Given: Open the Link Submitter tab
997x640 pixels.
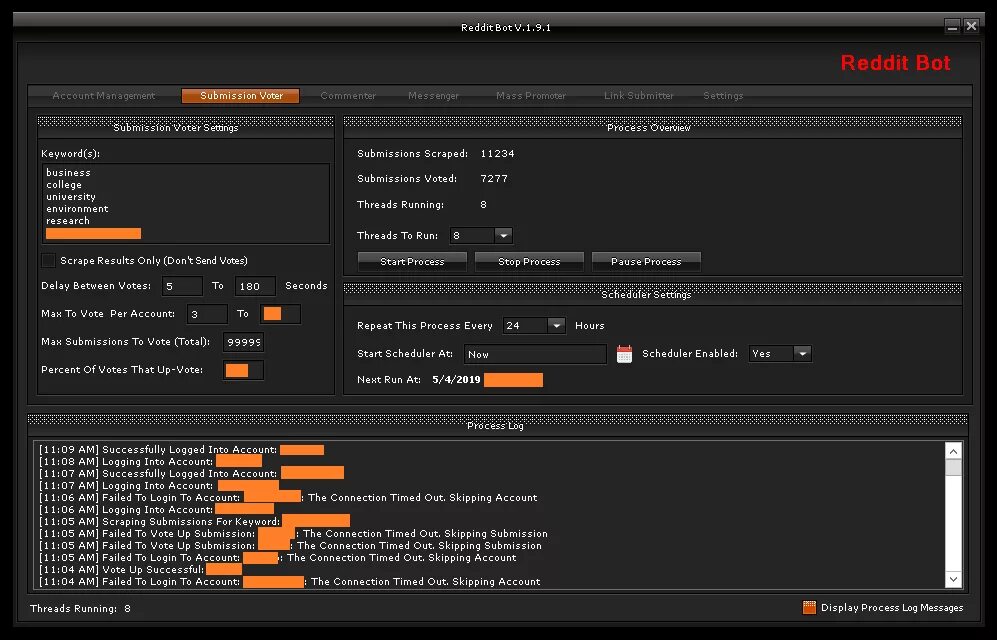Looking at the screenshot, I should [x=638, y=95].
